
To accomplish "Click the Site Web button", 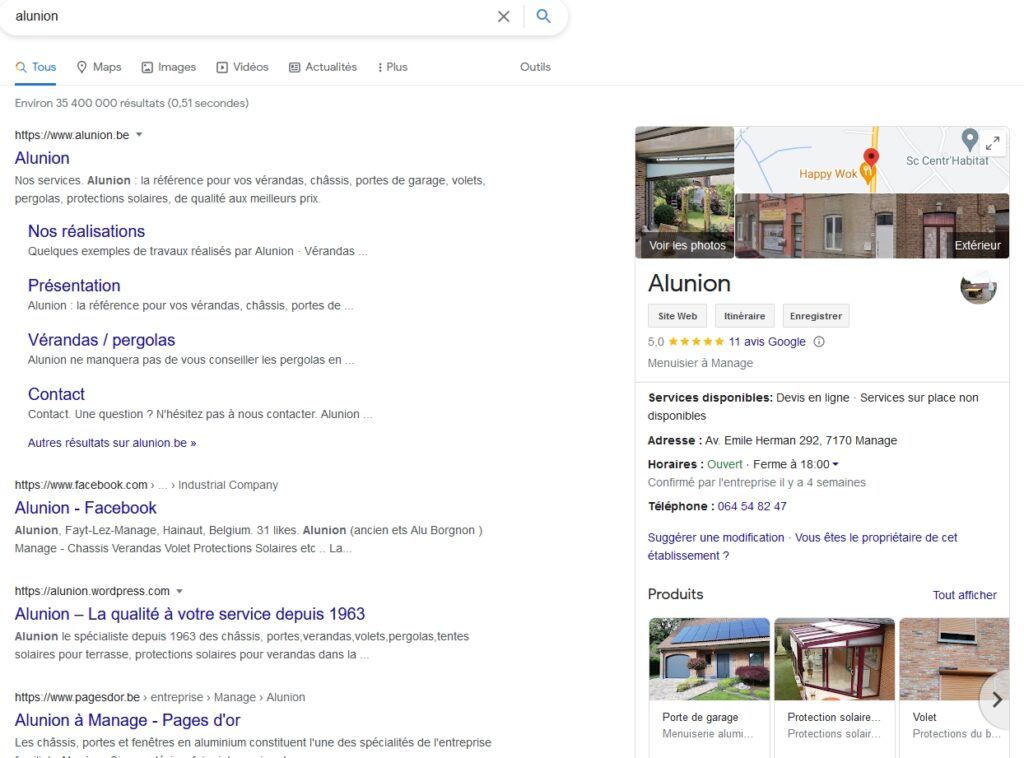I will click(677, 316).
